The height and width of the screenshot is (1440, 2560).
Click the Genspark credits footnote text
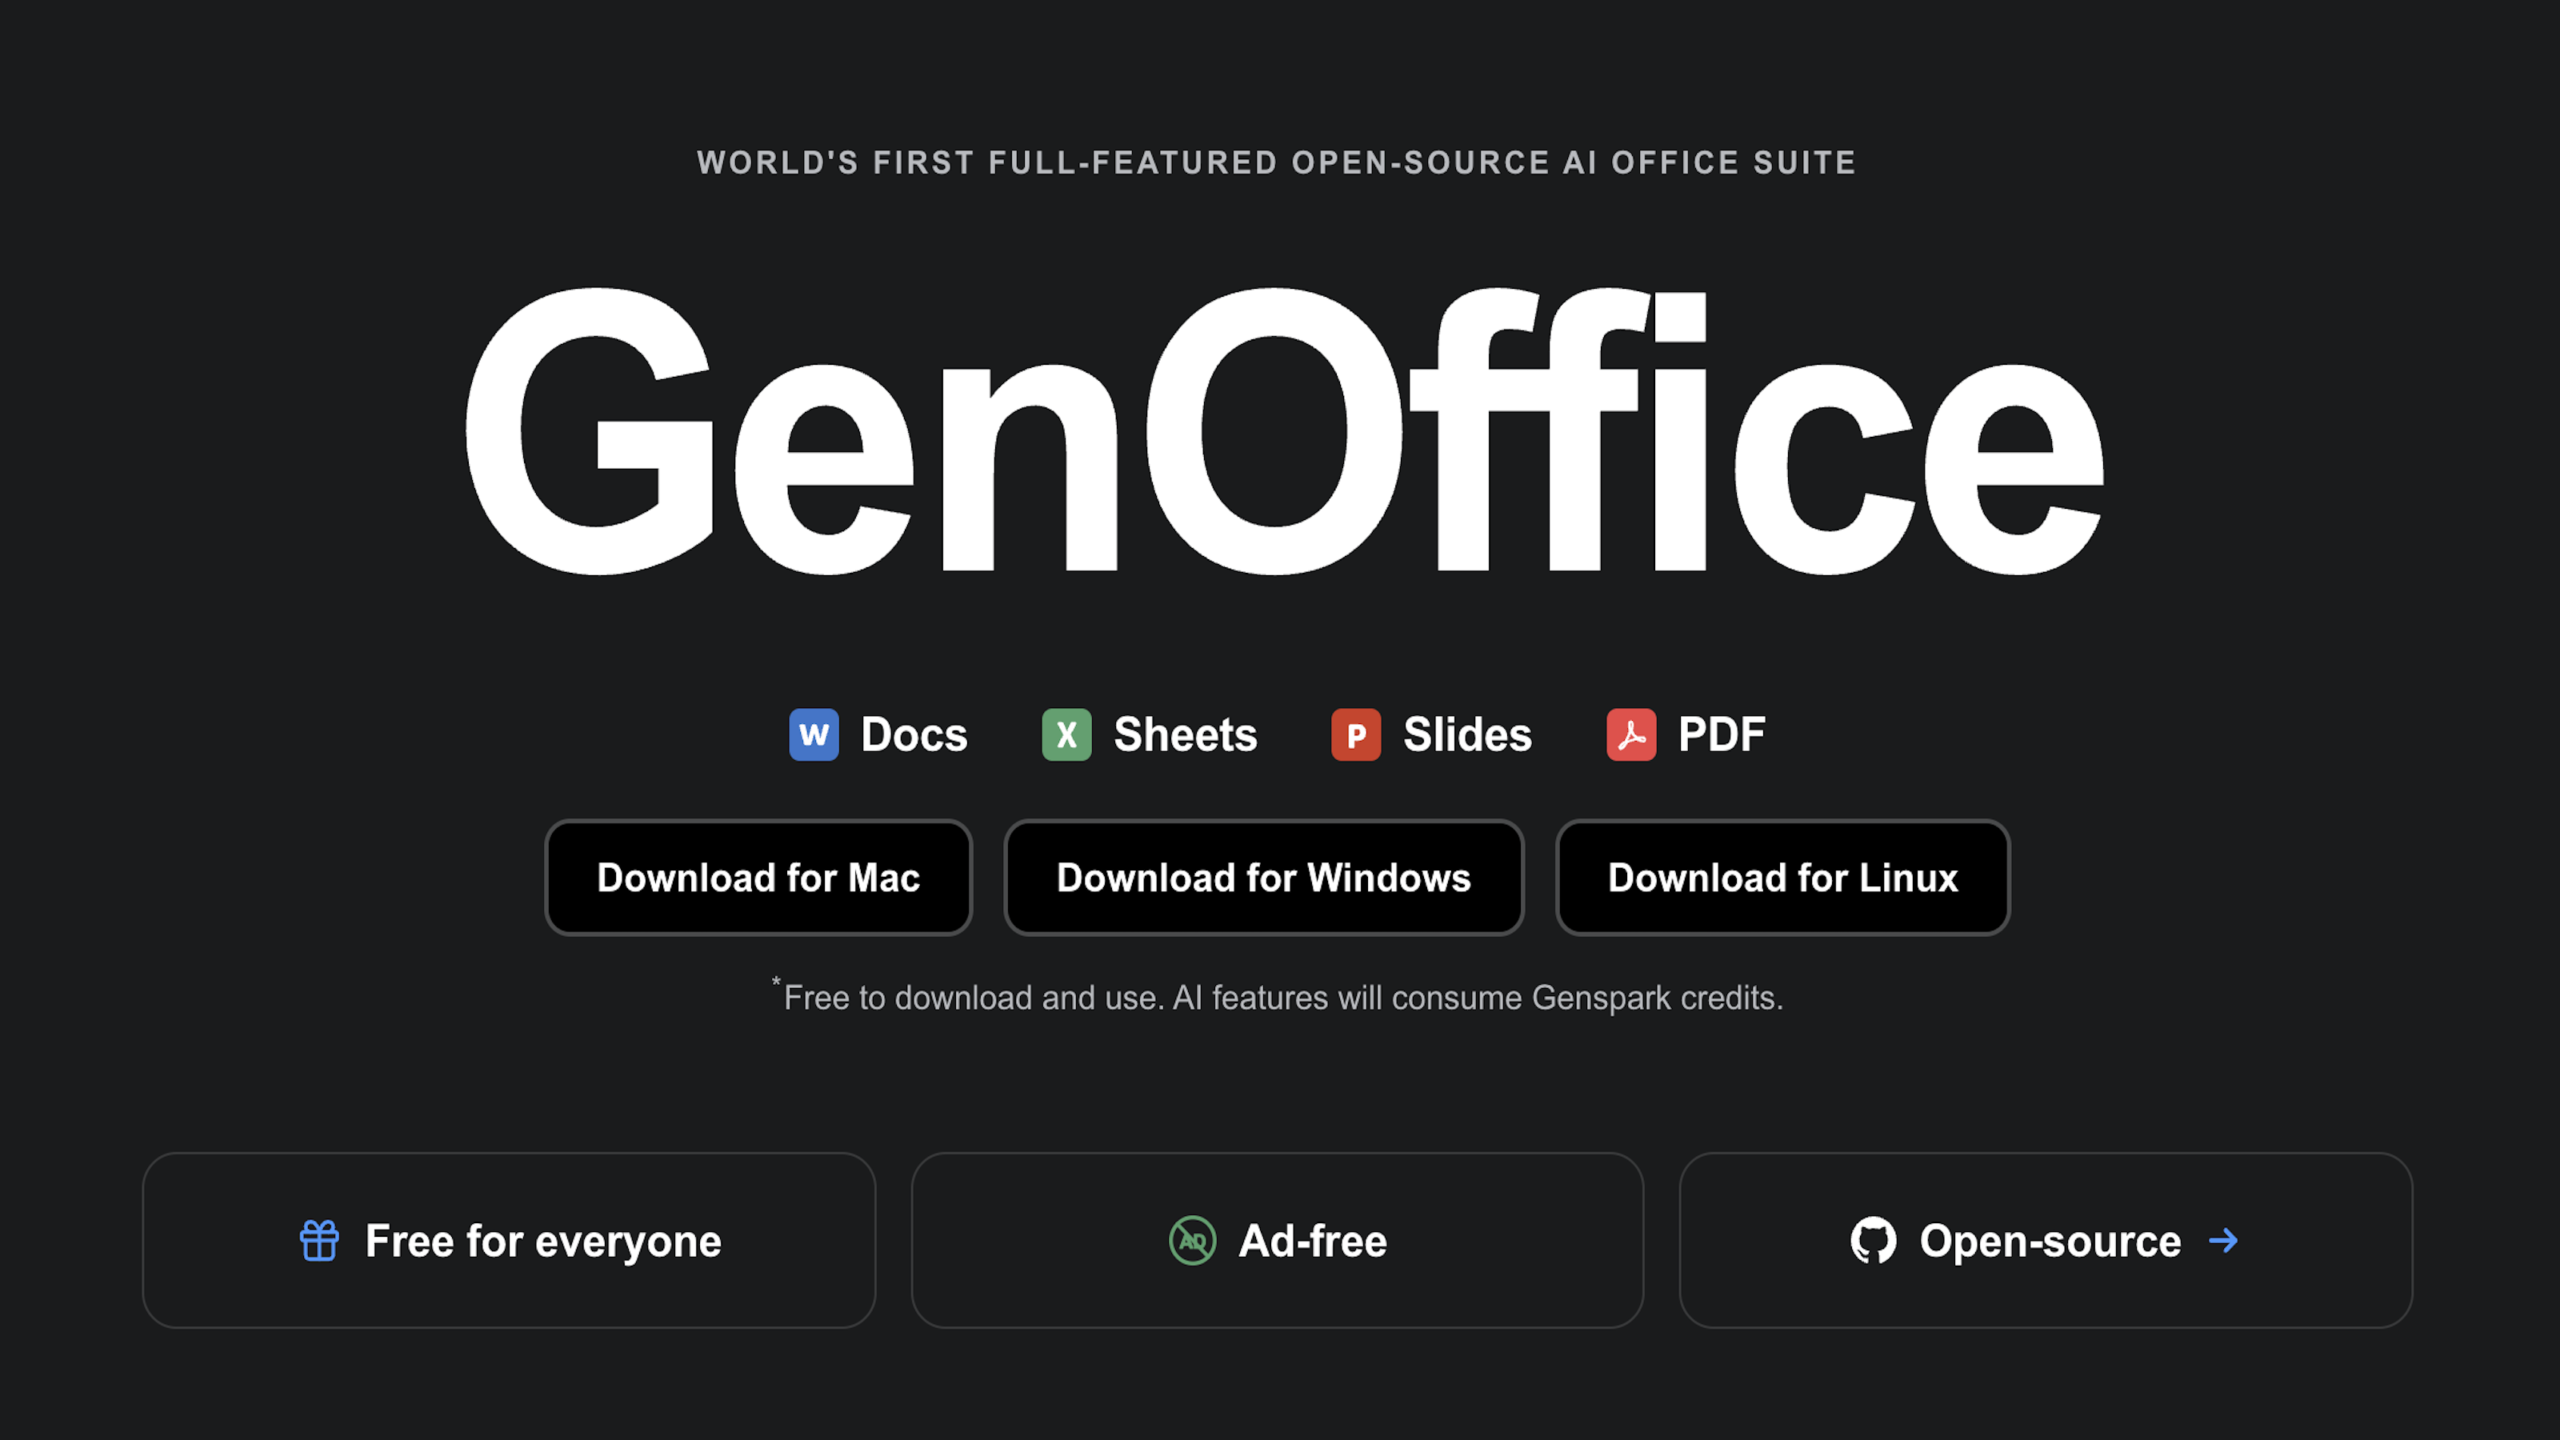click(1277, 997)
